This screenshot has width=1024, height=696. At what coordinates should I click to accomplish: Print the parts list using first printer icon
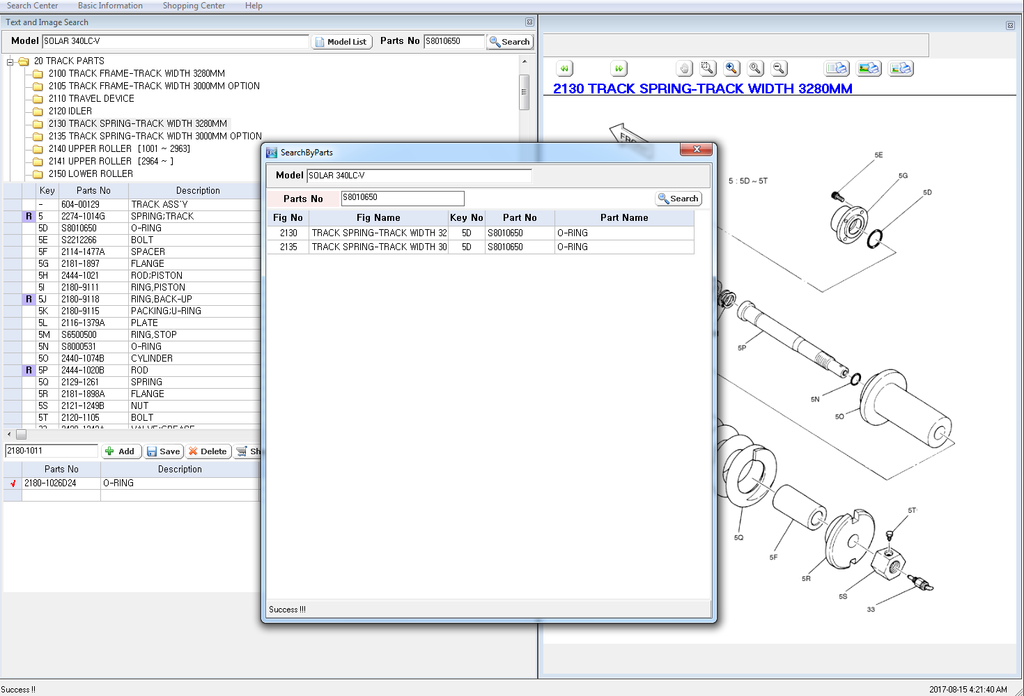[x=837, y=68]
